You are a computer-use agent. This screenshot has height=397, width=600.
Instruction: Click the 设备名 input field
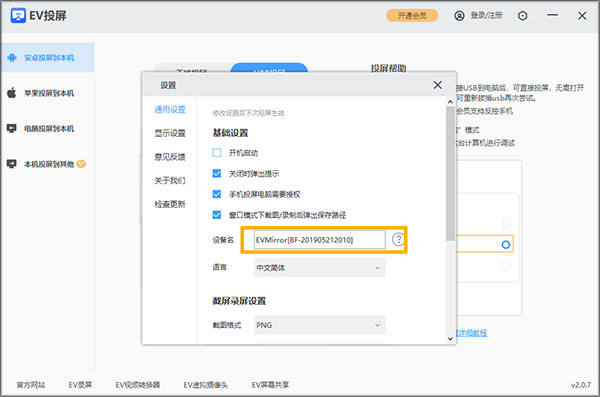tap(320, 240)
